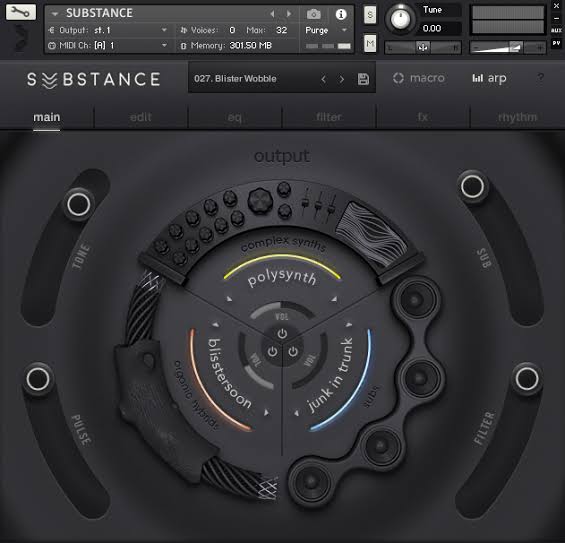Expand the SUBSTANCE instrument name dropdown arrow
The image size is (565, 543).
click(55, 14)
